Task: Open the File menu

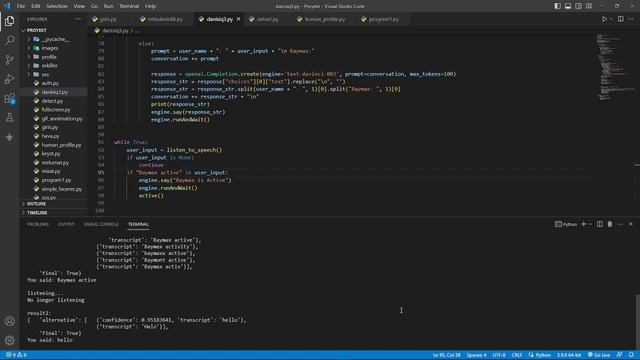Action: (x=21, y=6)
